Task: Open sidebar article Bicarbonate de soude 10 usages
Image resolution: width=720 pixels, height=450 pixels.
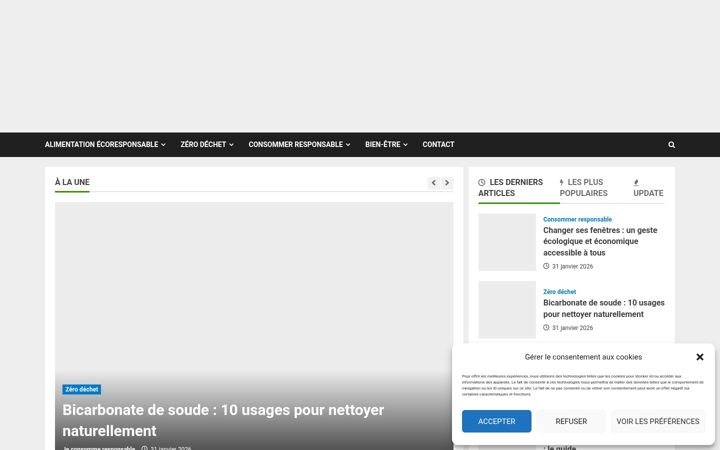Action: point(604,309)
